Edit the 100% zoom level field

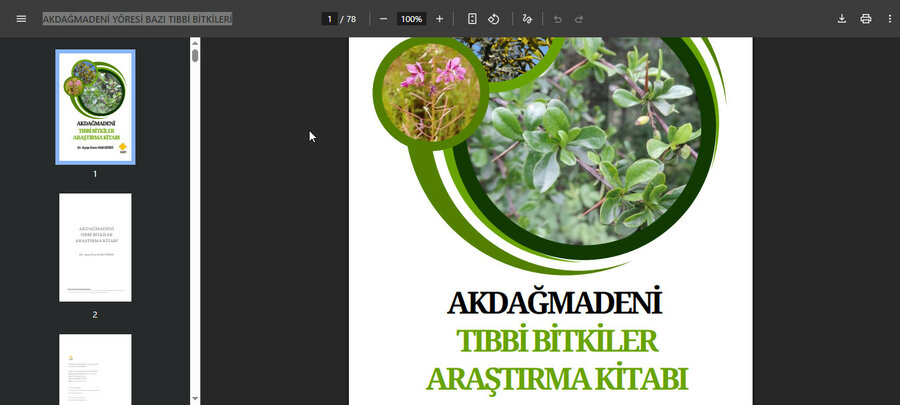(x=412, y=19)
